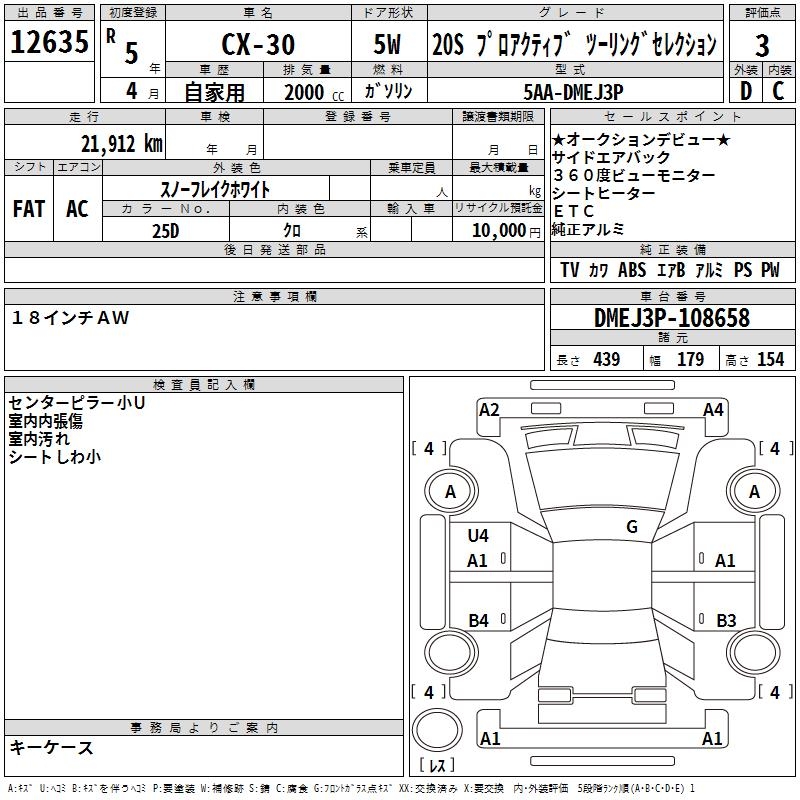Select the TV equipment code
This screenshot has width=800, height=800.
(x=570, y=270)
